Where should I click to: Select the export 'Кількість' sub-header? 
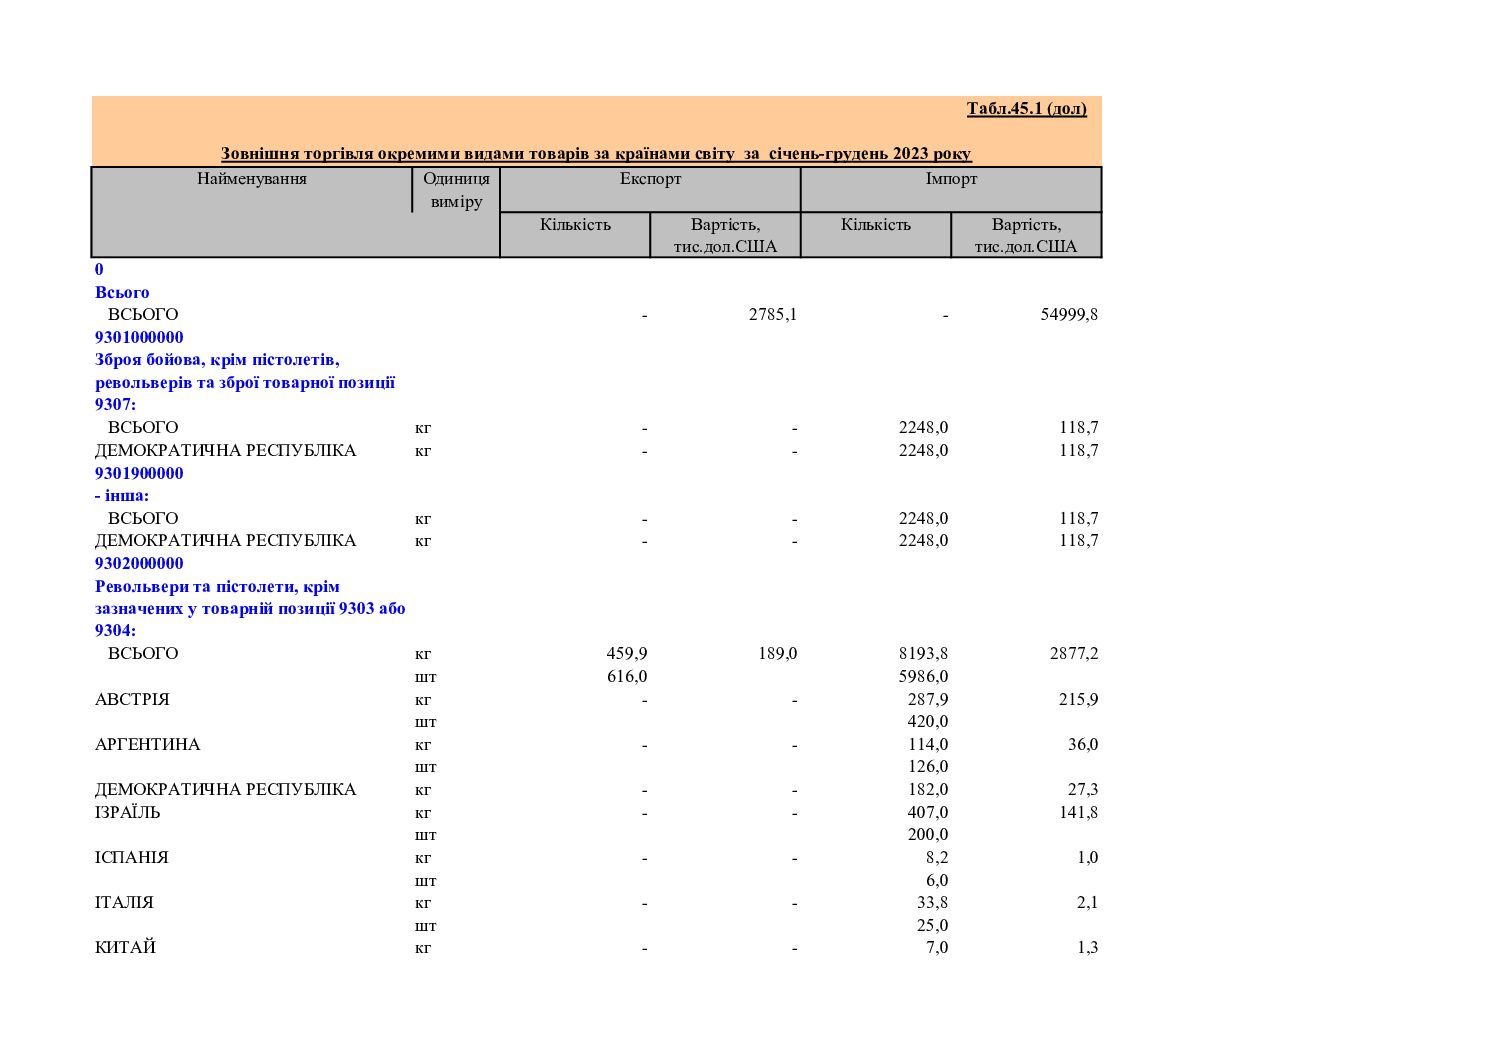coord(575,224)
